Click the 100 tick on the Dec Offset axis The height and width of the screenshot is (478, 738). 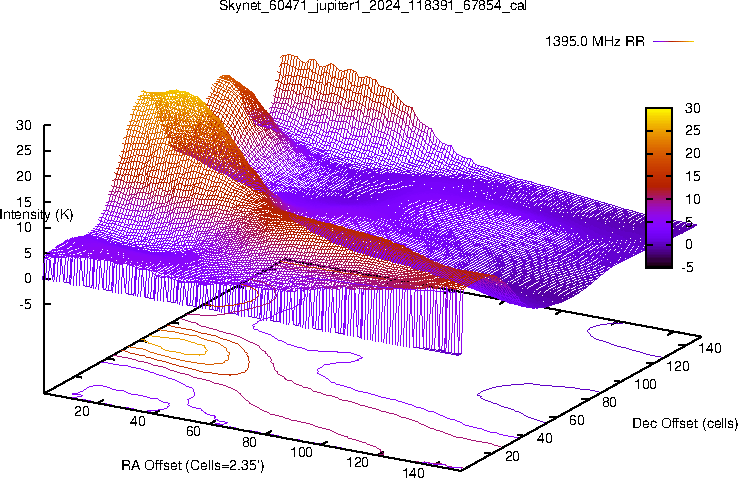point(645,384)
